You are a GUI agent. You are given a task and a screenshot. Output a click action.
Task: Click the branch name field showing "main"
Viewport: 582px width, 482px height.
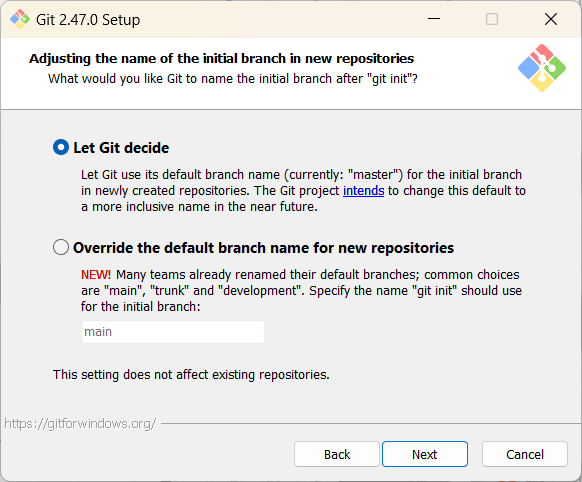173,332
